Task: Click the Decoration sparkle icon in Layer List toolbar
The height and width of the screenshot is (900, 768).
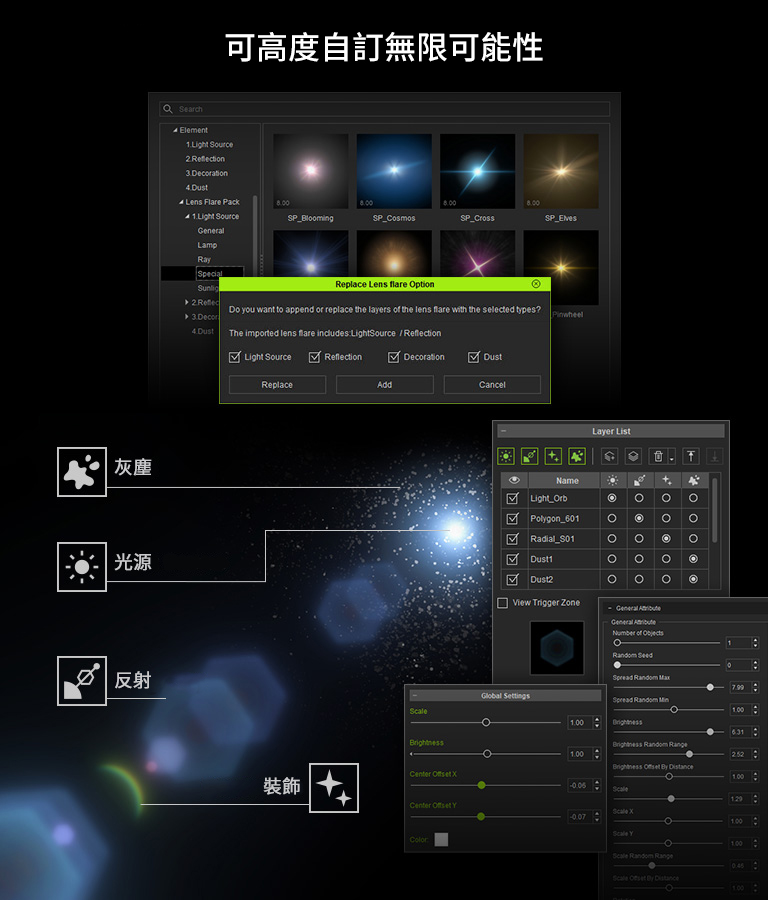Action: 553,456
